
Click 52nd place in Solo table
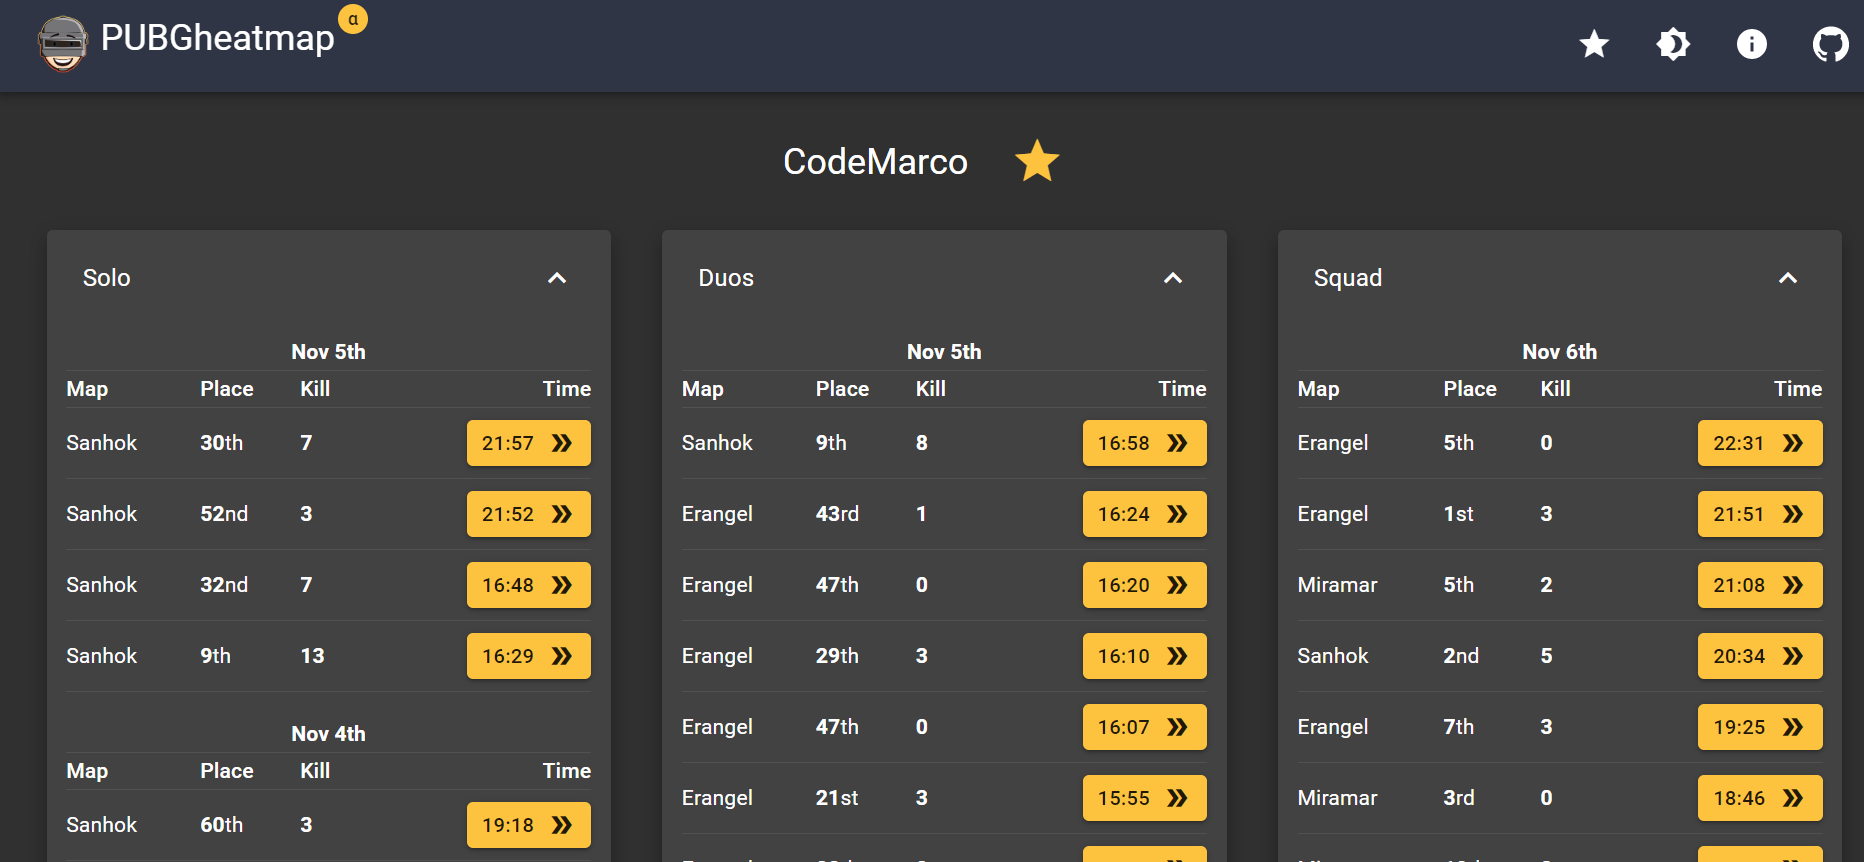point(224,514)
